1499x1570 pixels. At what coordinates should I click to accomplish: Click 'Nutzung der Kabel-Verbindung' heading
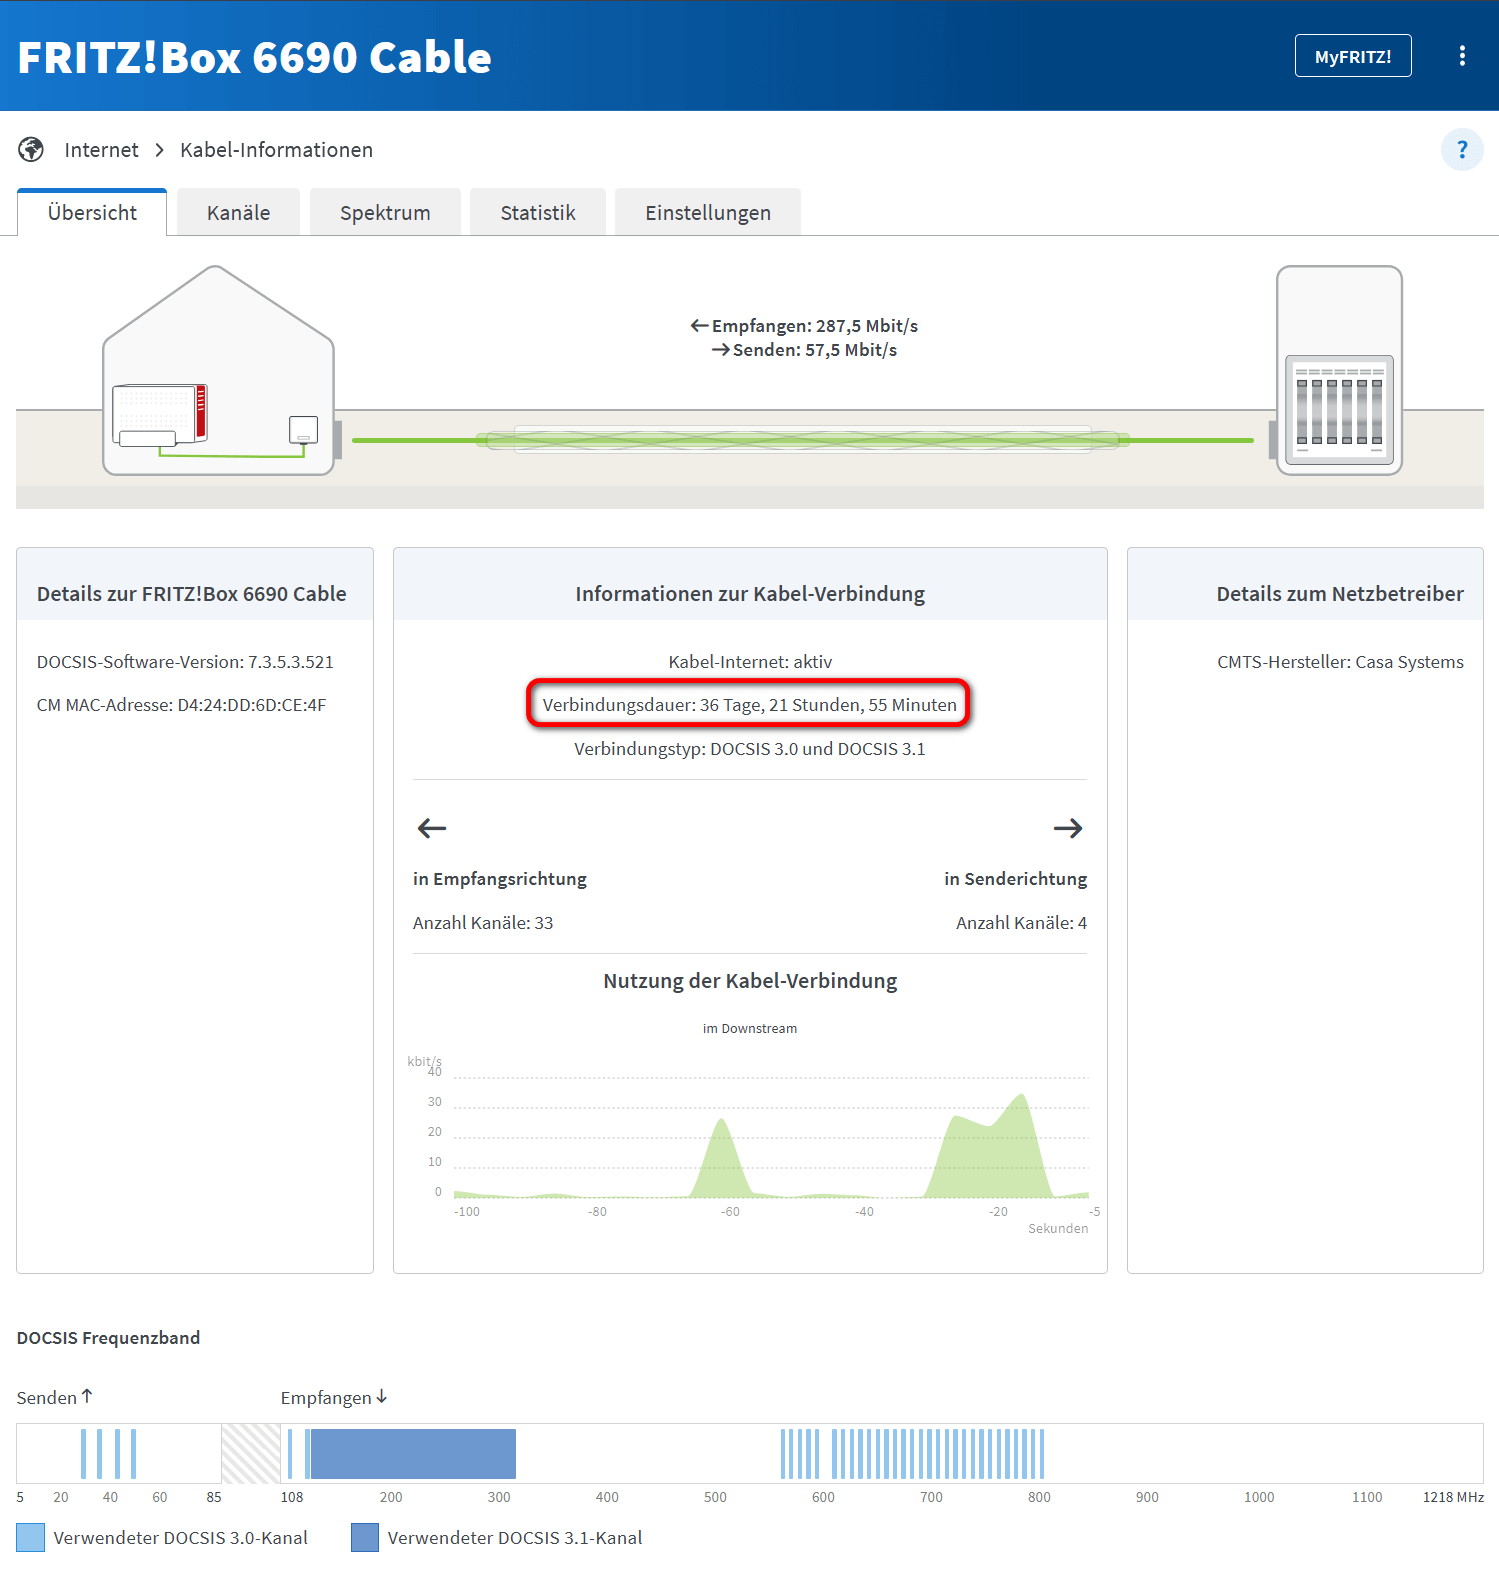click(750, 981)
